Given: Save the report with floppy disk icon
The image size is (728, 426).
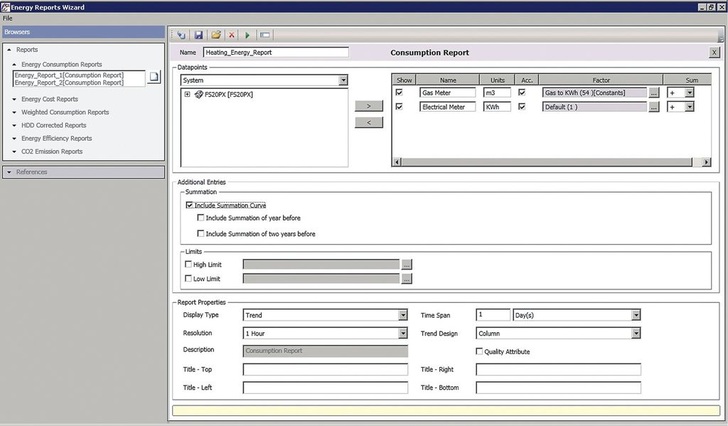Looking at the screenshot, I should pyautogui.click(x=199, y=35).
